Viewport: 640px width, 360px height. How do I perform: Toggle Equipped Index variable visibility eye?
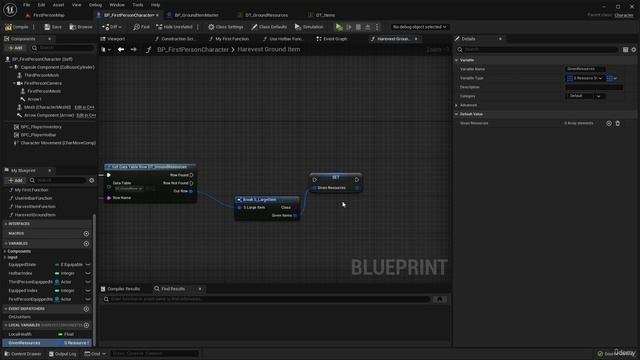(88, 291)
